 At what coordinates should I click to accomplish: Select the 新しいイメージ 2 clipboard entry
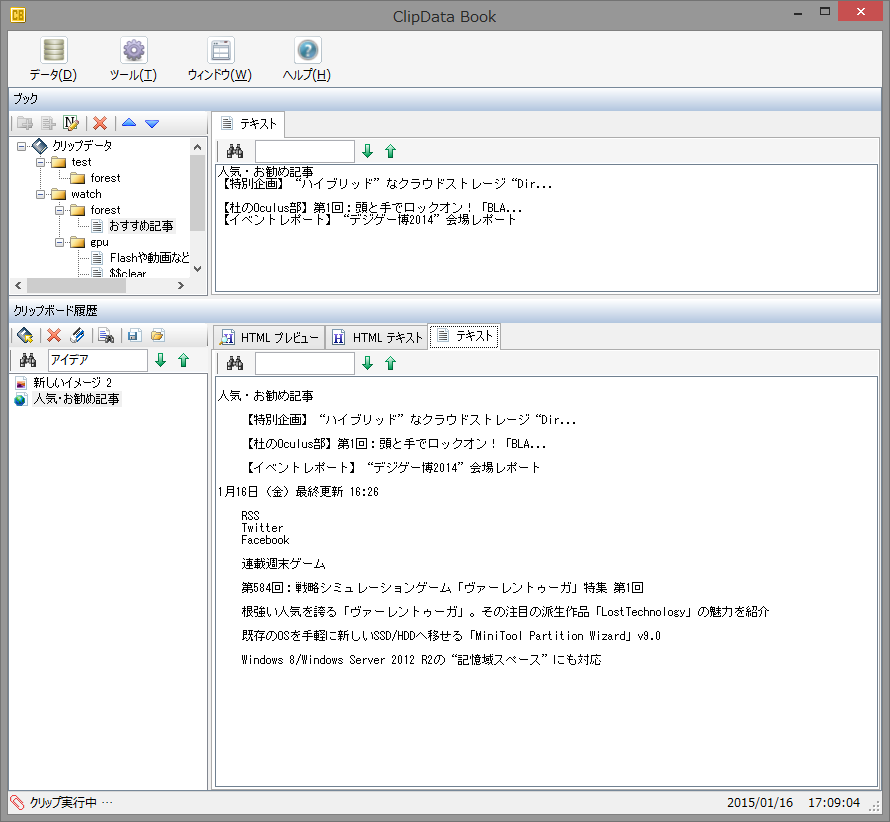point(68,382)
